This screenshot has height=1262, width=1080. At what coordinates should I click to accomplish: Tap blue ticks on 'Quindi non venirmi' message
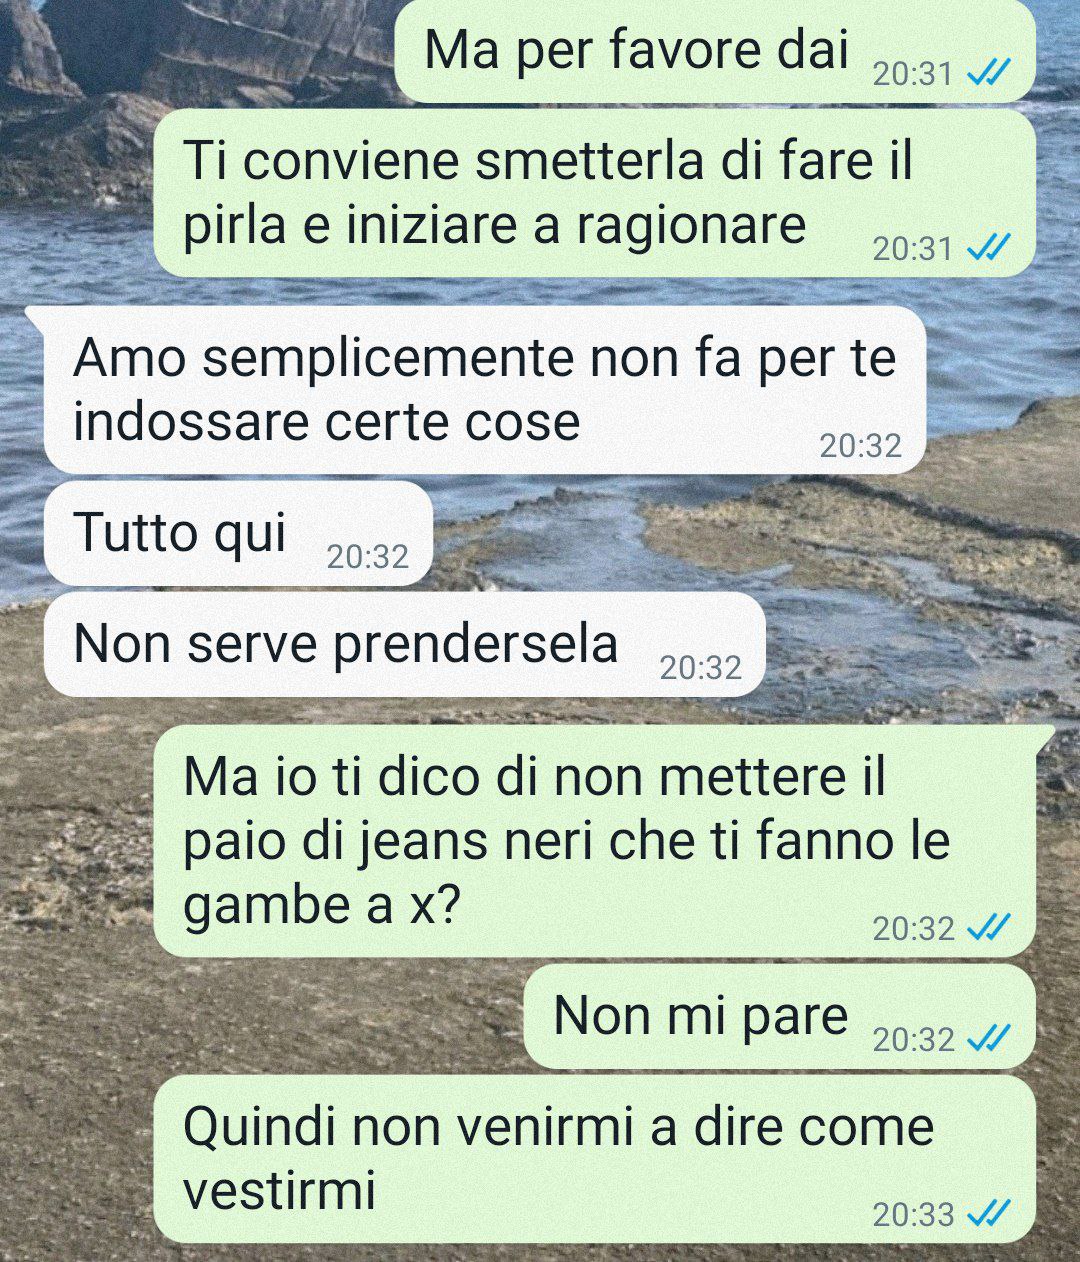pos(990,1213)
